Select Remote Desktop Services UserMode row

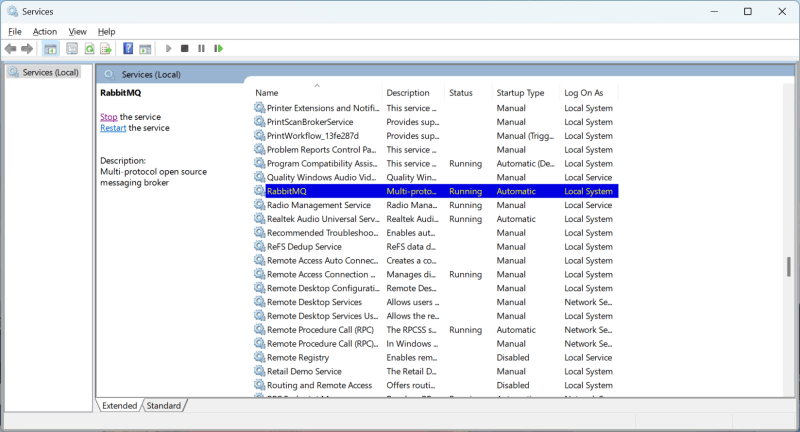point(436,316)
